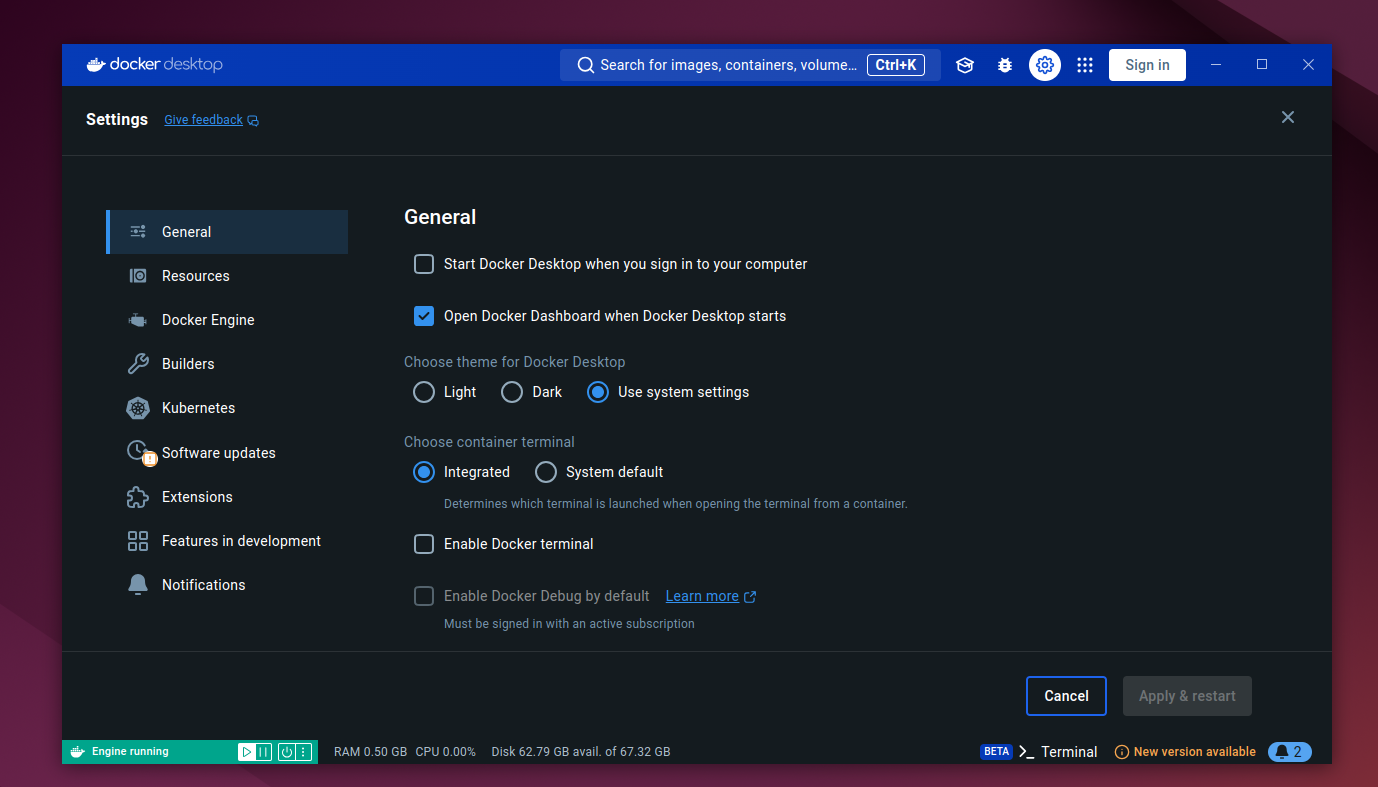The image size is (1378, 787).
Task: Click the RAM 0.50 GB status text
Action: [x=370, y=752]
